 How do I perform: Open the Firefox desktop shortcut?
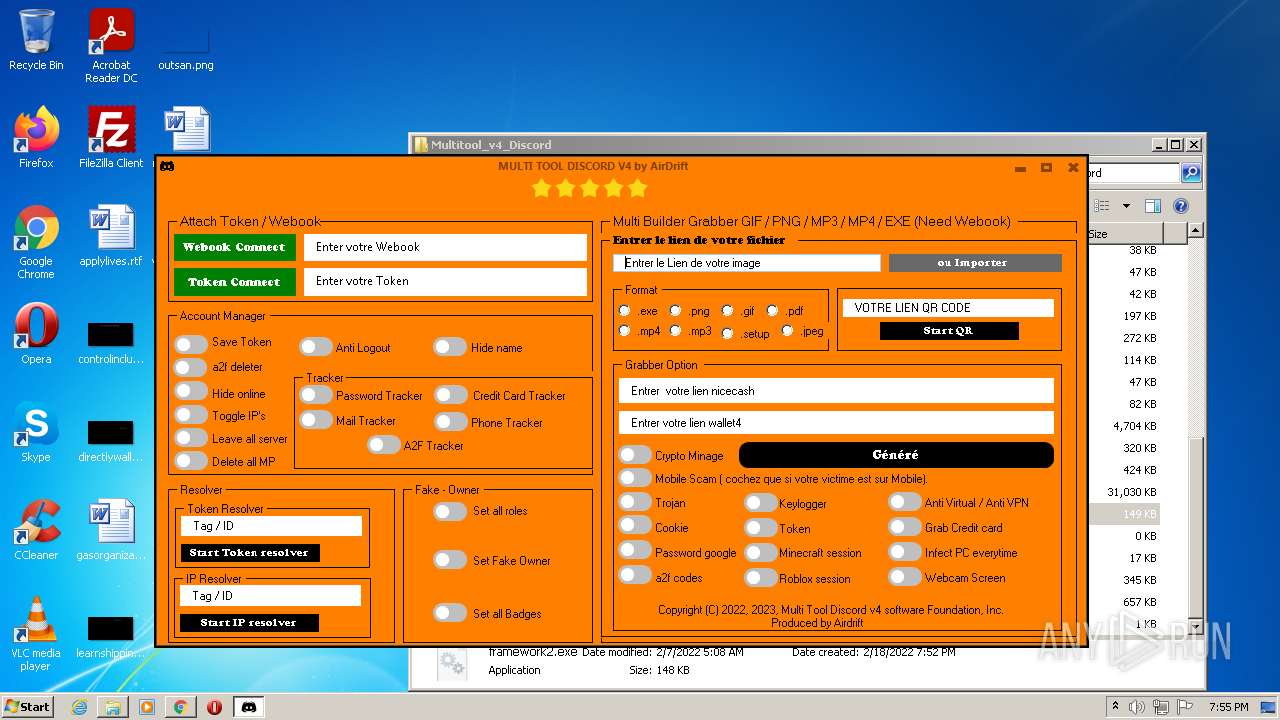click(36, 137)
